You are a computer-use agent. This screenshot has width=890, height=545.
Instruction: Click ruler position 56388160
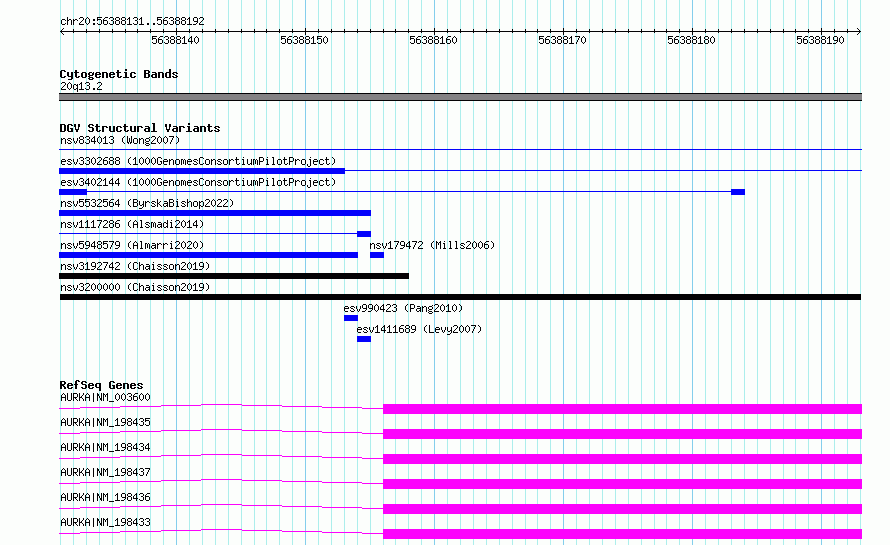pos(433,40)
